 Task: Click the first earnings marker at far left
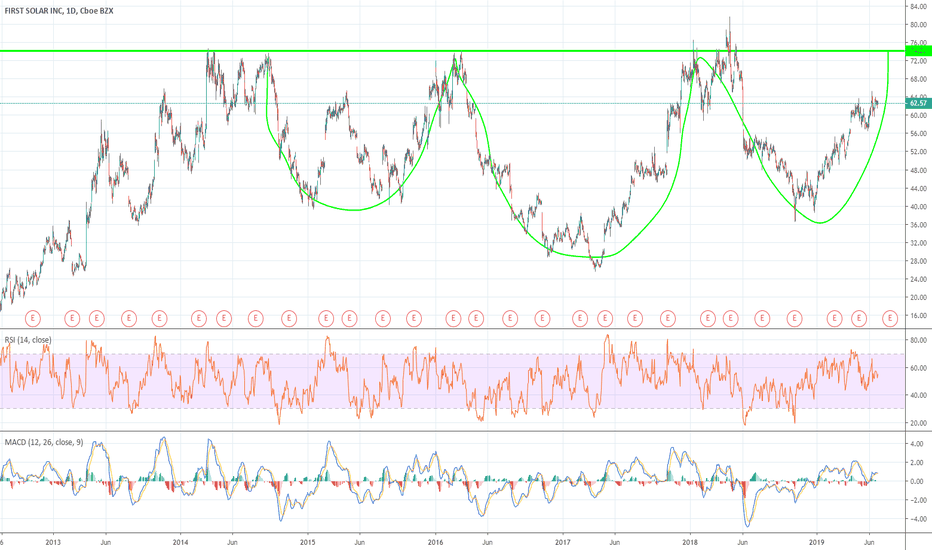coord(33,319)
